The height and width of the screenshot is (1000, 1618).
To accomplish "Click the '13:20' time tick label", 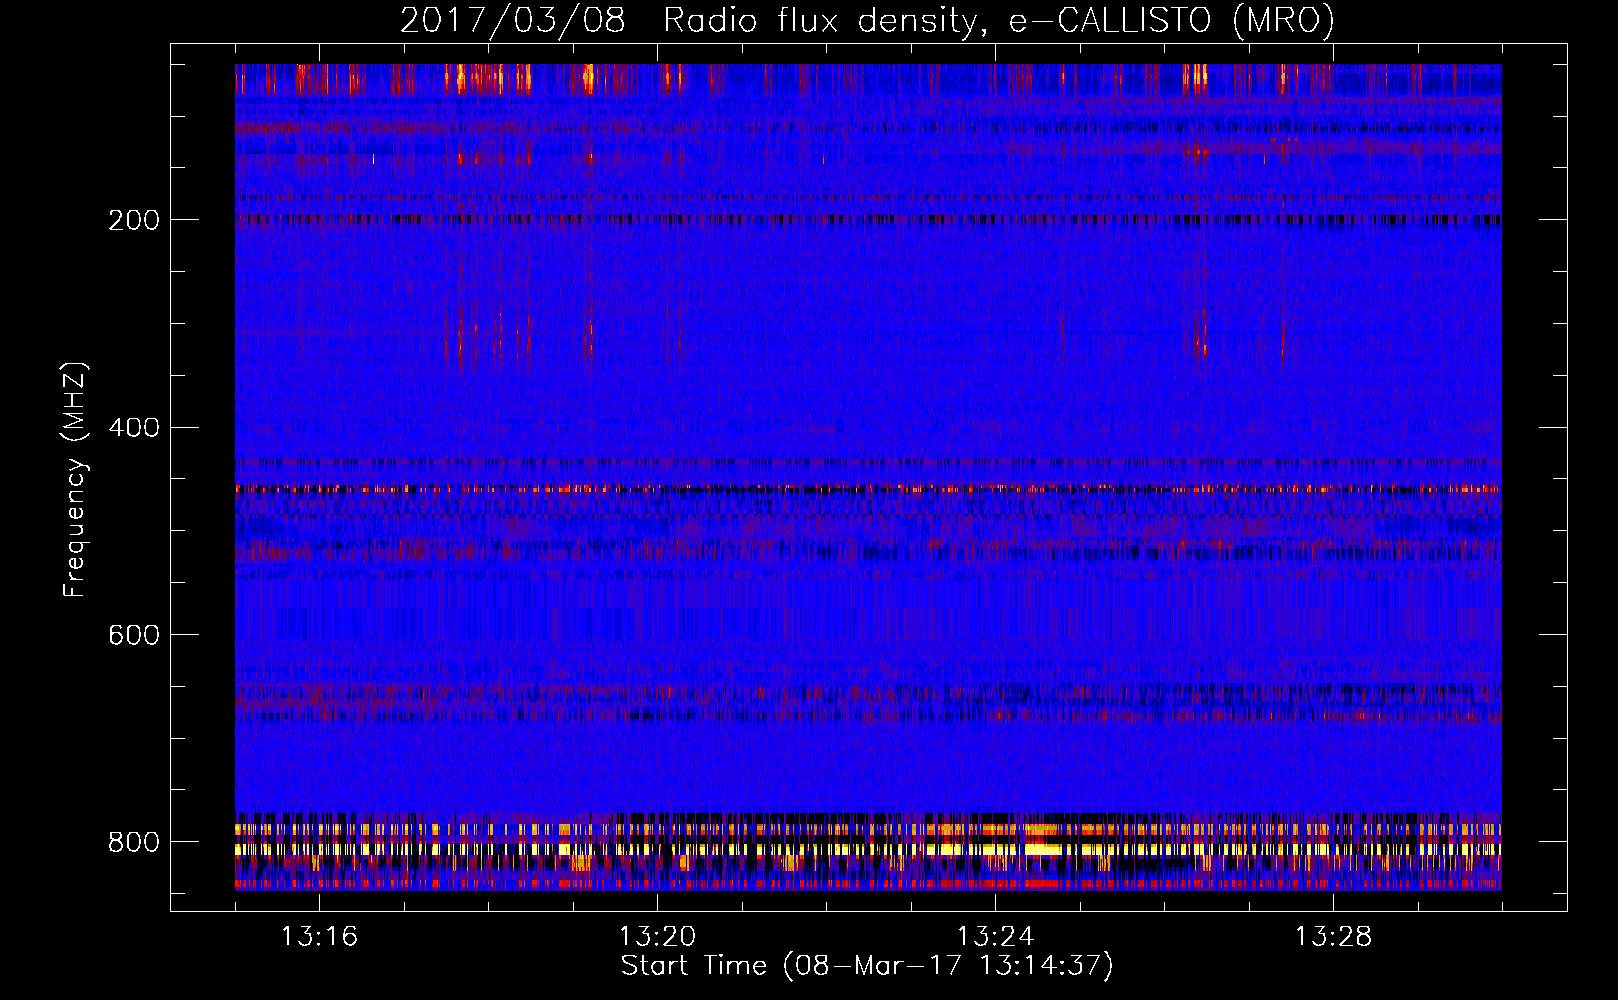I will coord(657,937).
